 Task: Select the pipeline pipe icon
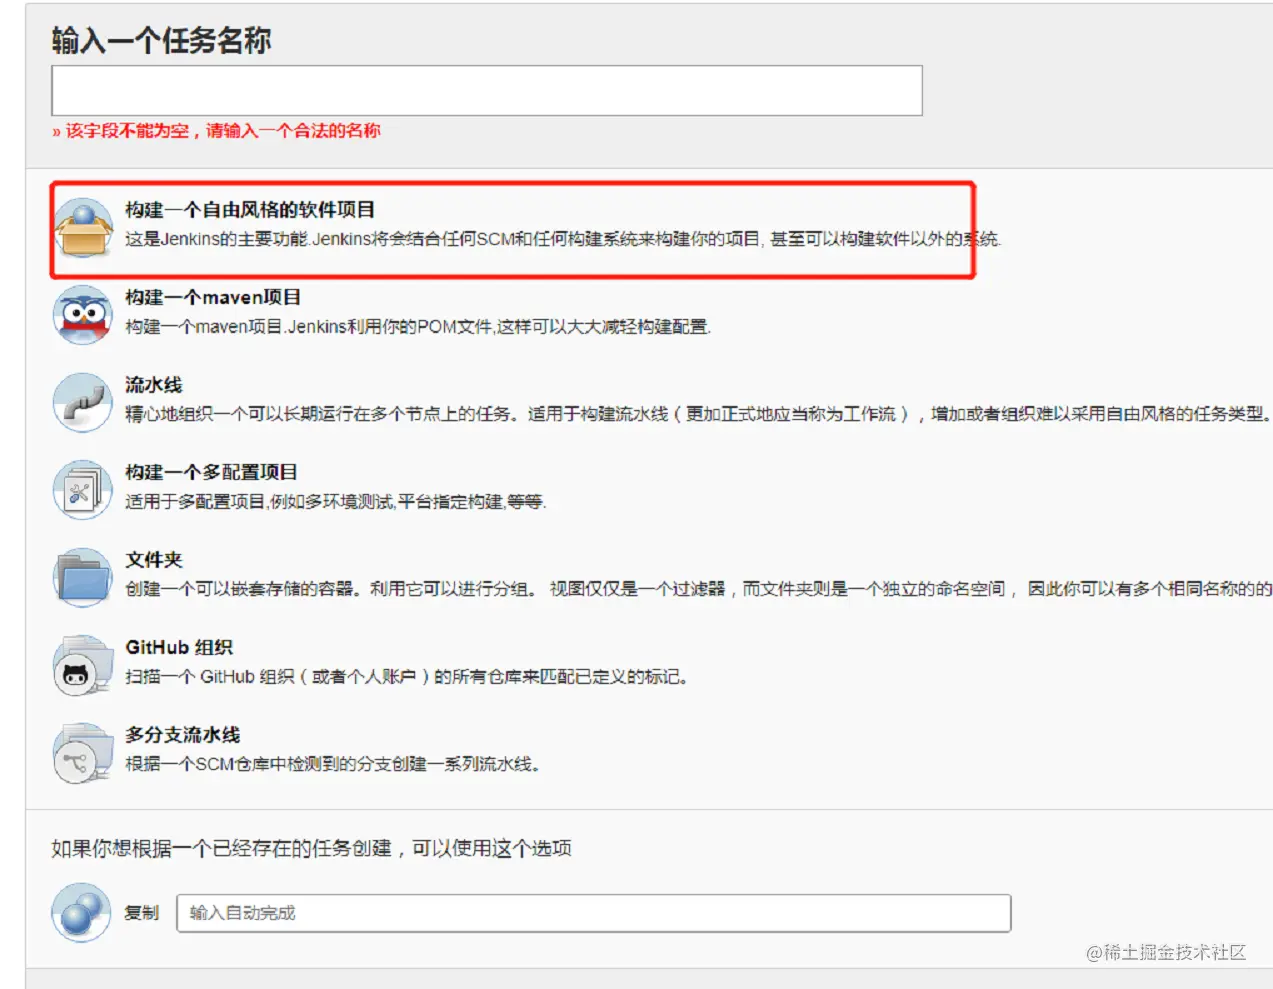point(83,403)
